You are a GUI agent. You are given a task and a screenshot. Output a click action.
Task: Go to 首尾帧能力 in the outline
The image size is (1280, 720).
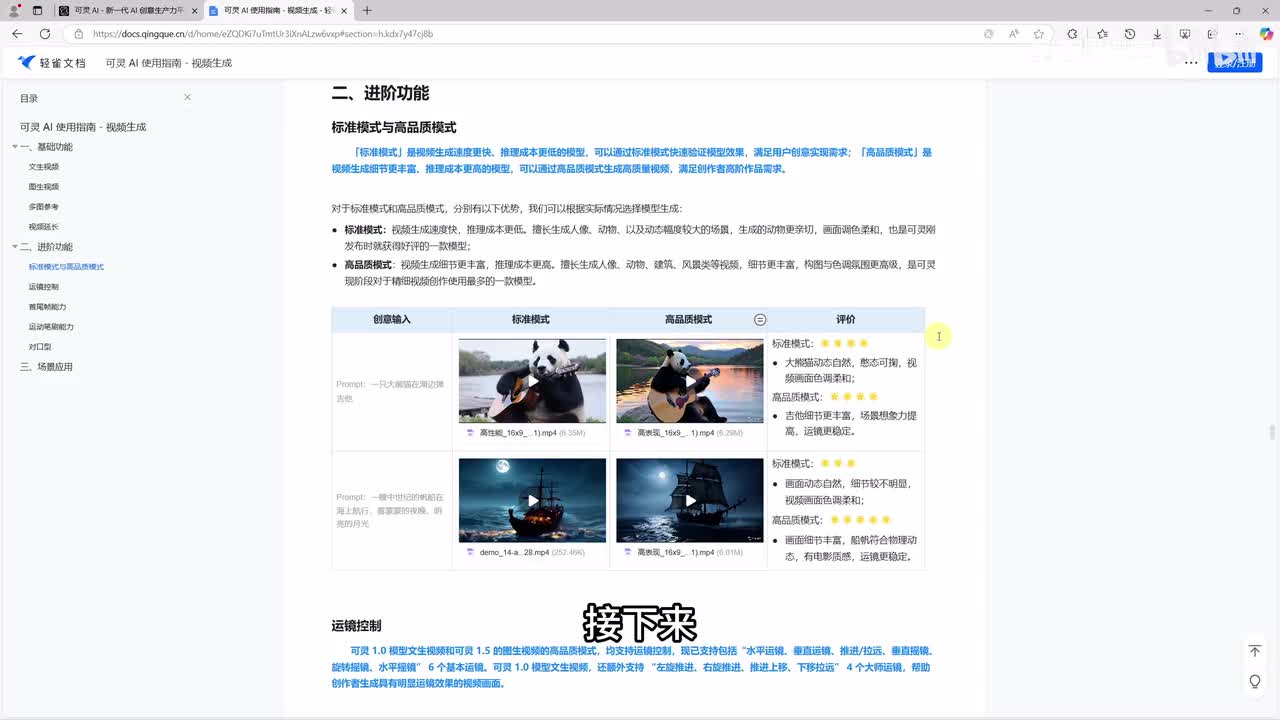tap(48, 307)
